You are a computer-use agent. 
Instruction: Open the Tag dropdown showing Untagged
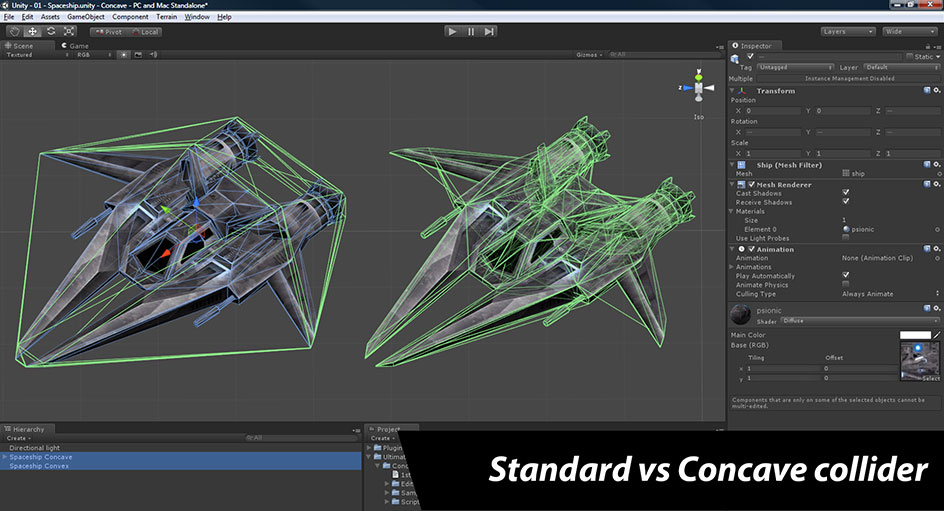click(795, 67)
